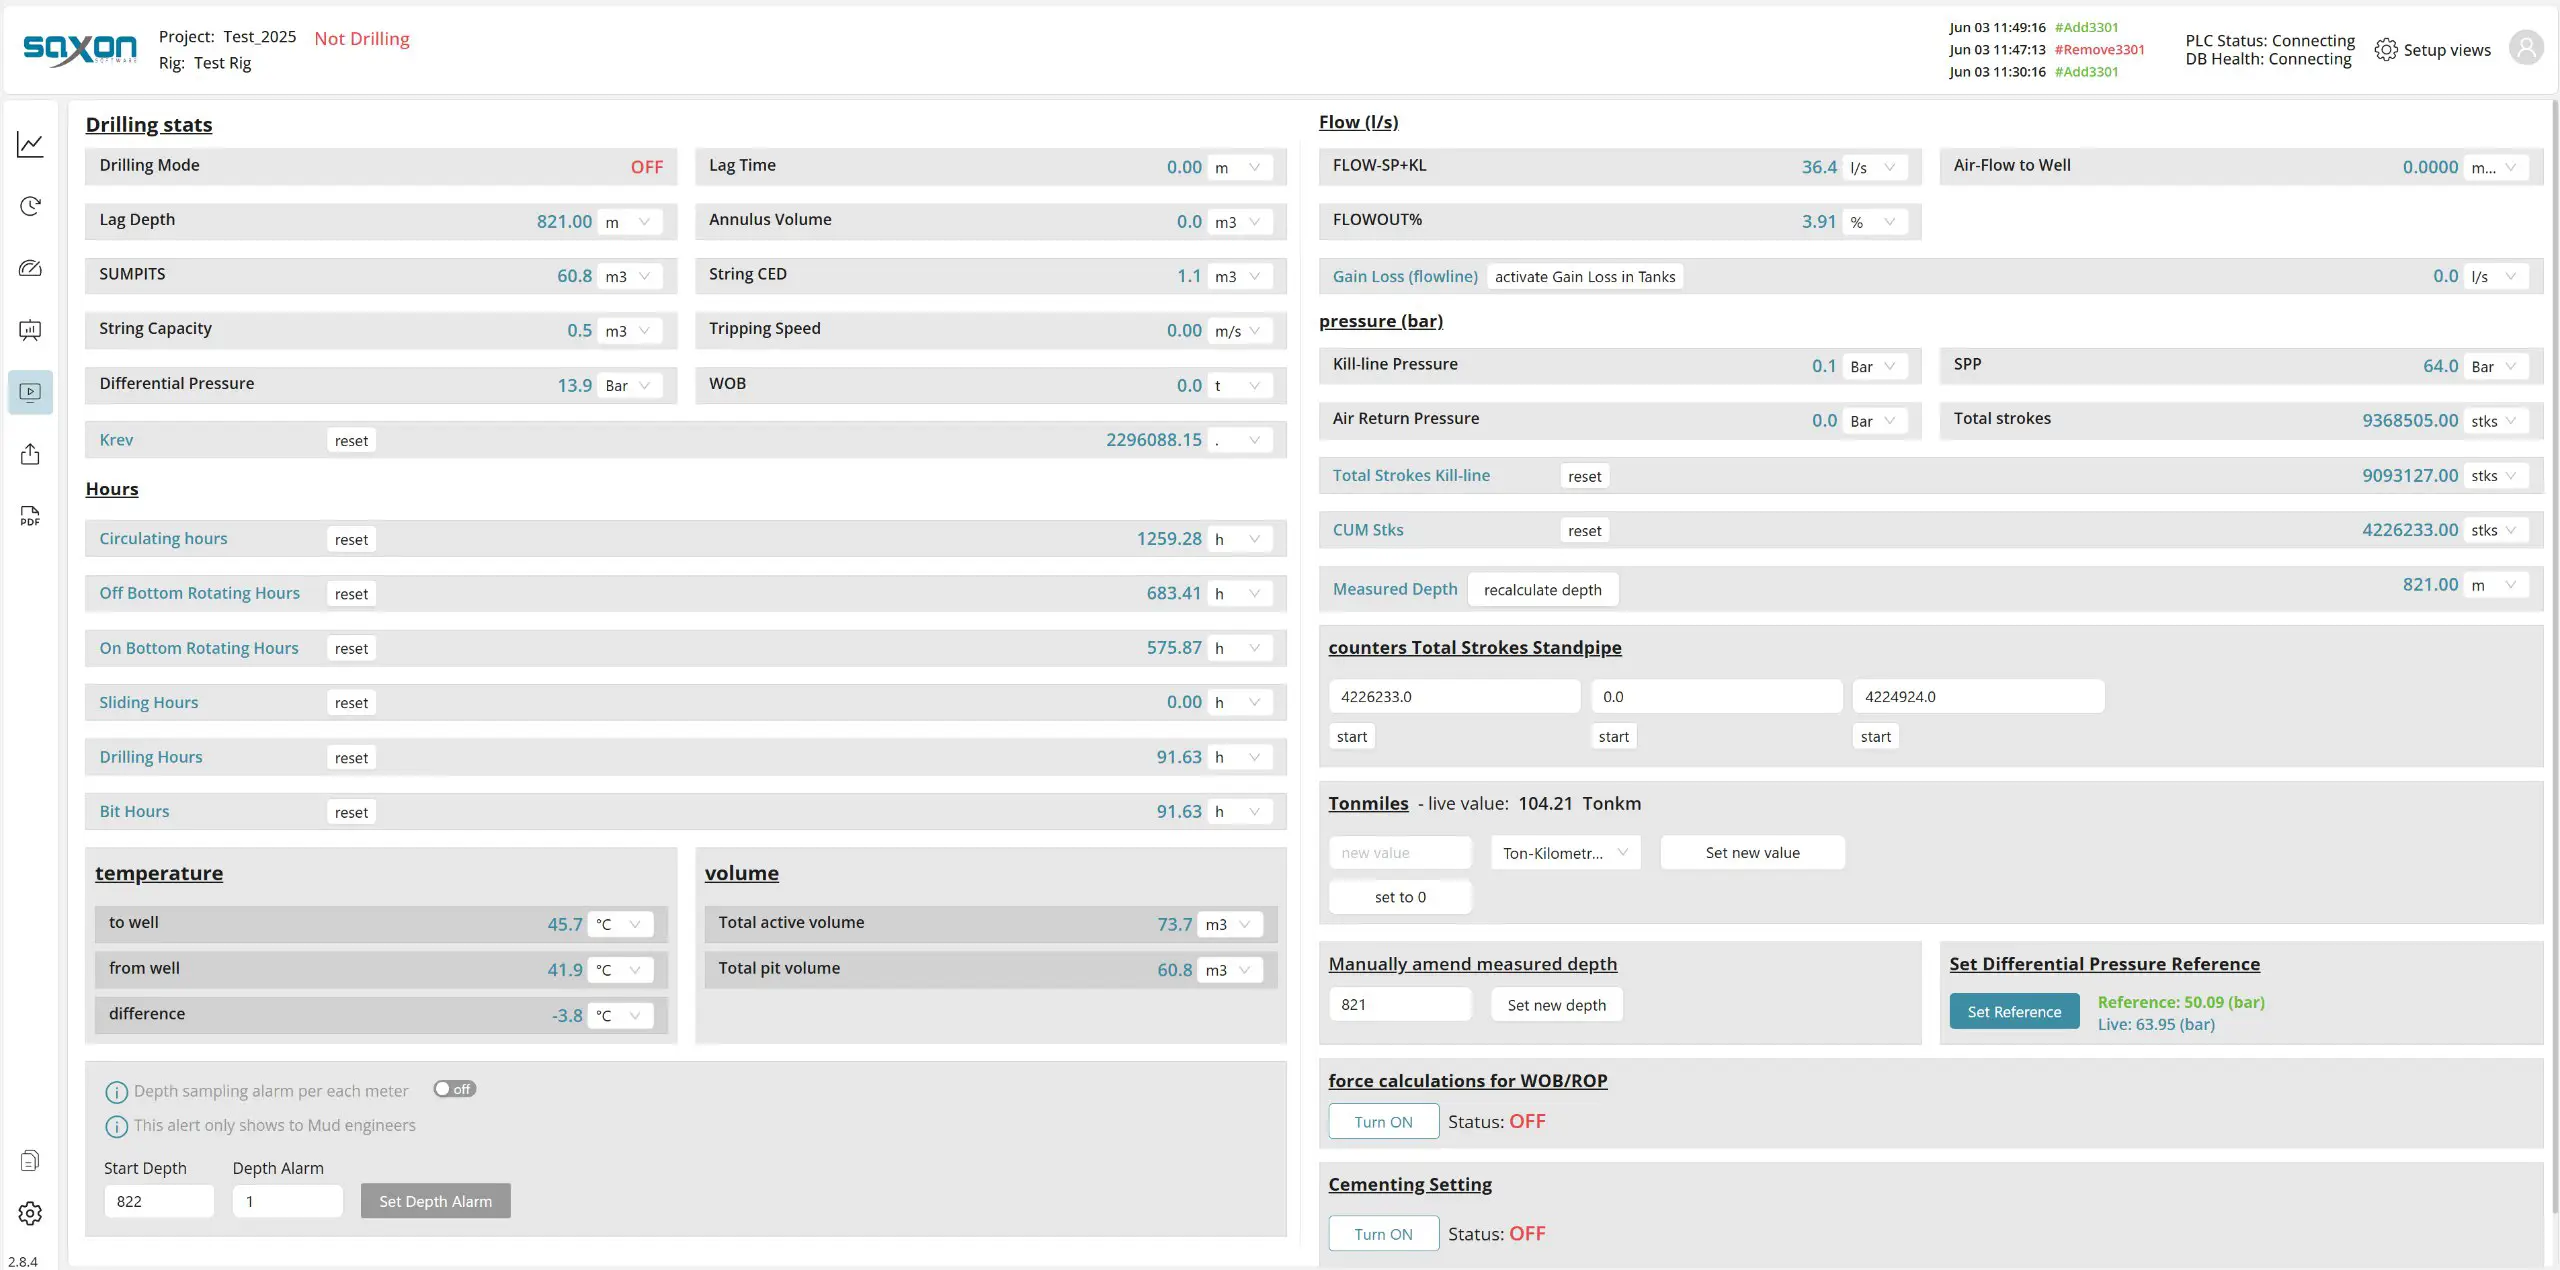Open the bottom sidebar settings gear

point(30,1213)
